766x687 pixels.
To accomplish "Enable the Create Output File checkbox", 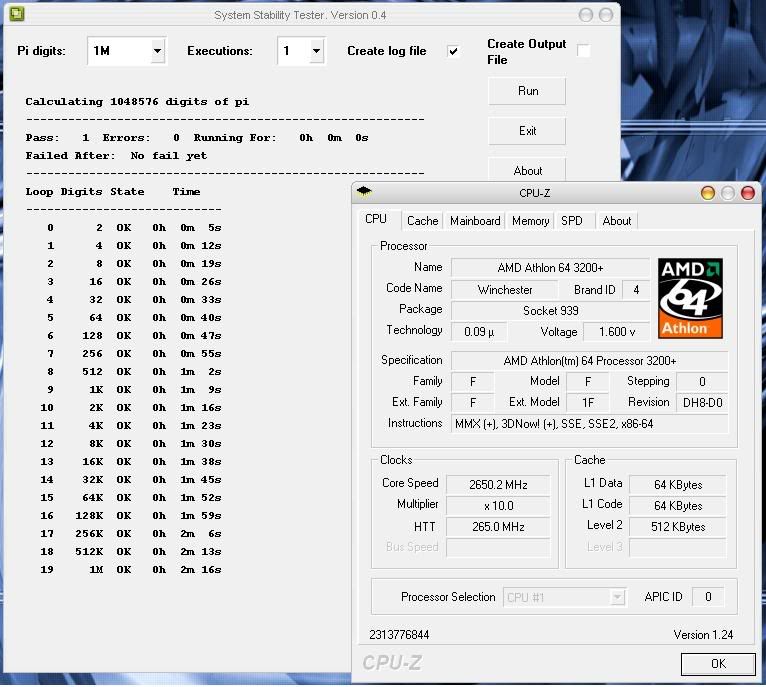I will pos(583,51).
